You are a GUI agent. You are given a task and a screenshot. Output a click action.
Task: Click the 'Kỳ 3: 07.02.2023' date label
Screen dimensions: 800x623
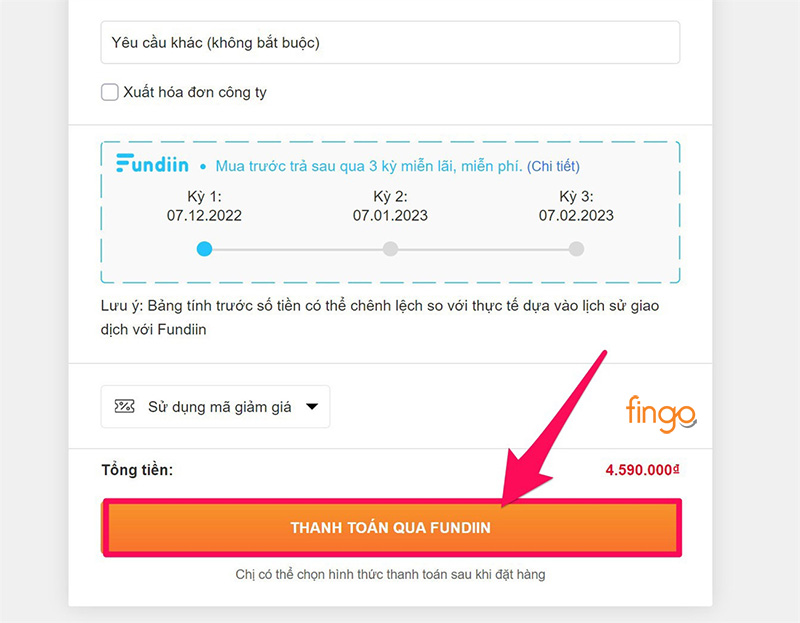click(x=577, y=206)
